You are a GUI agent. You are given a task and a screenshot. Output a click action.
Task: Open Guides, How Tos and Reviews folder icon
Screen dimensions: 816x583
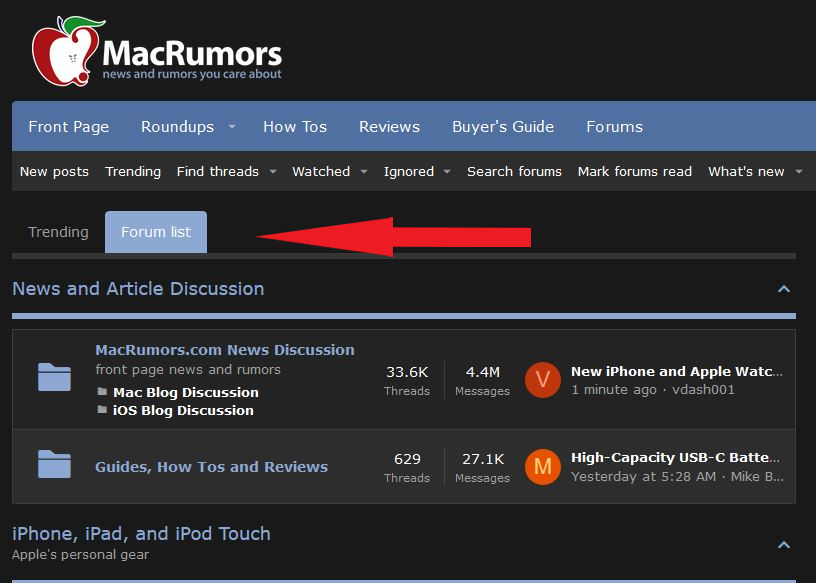pyautogui.click(x=55, y=464)
